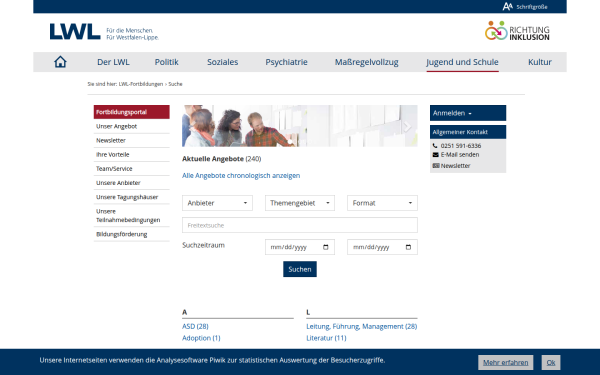Image resolution: width=600 pixels, height=375 pixels.
Task: Open Unser Angebot sidebar item
Action: pyautogui.click(x=132, y=126)
